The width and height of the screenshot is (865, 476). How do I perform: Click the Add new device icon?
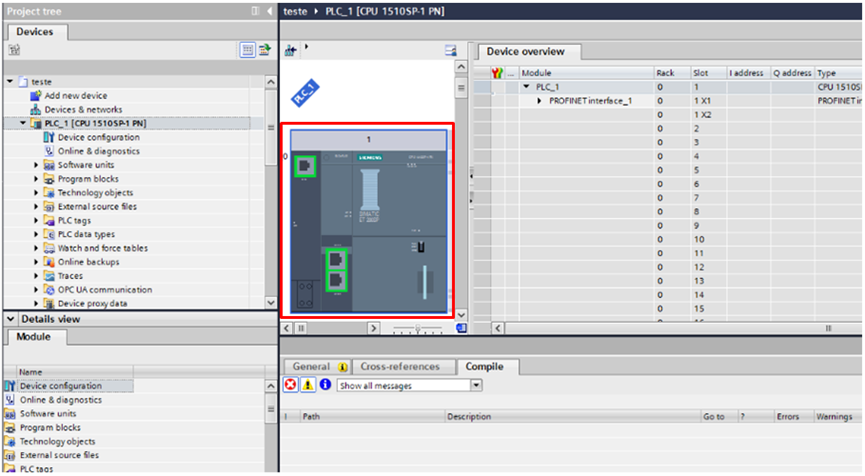click(36, 95)
